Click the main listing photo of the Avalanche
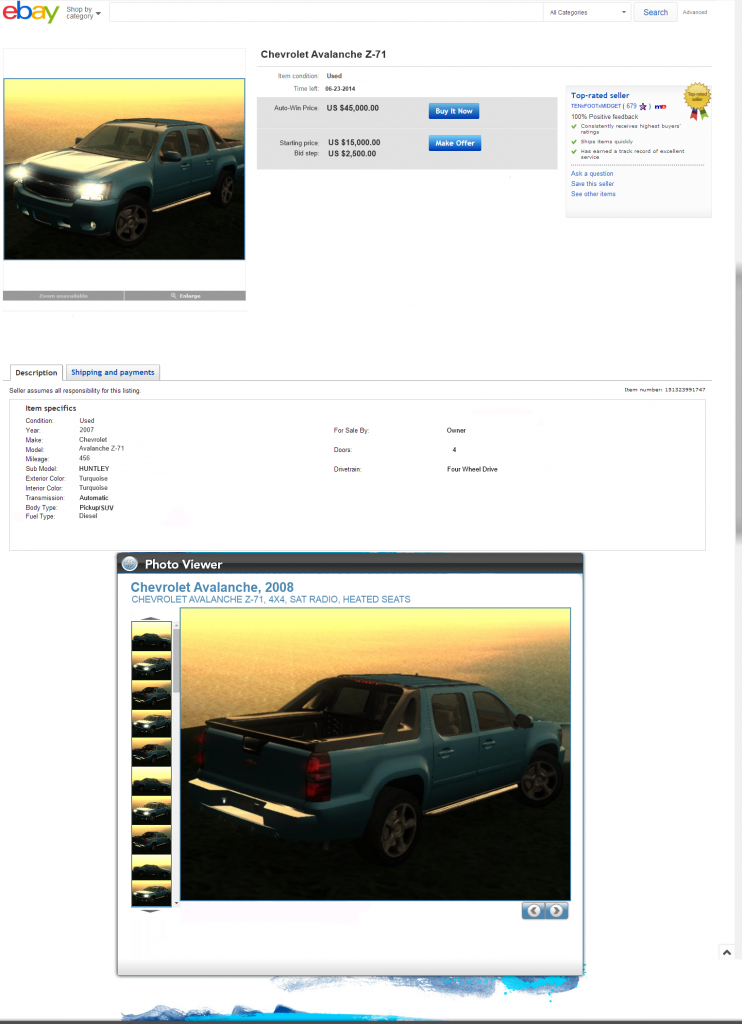The width and height of the screenshot is (742, 1024). [124, 169]
